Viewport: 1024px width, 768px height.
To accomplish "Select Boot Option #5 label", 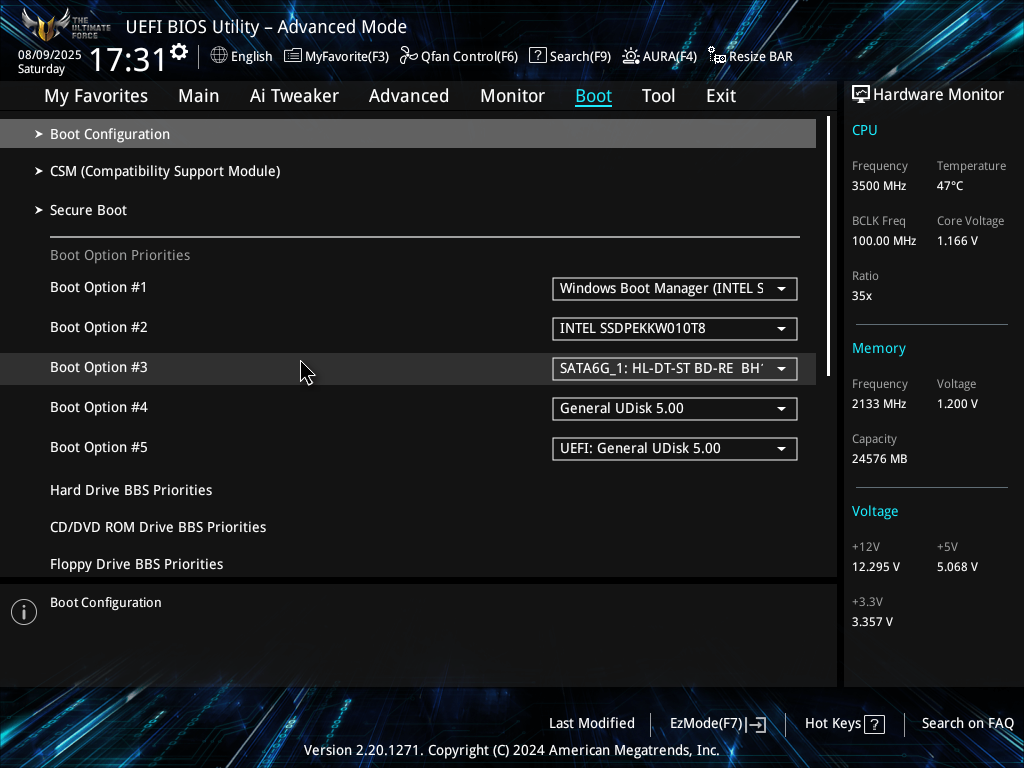I will pos(99,447).
